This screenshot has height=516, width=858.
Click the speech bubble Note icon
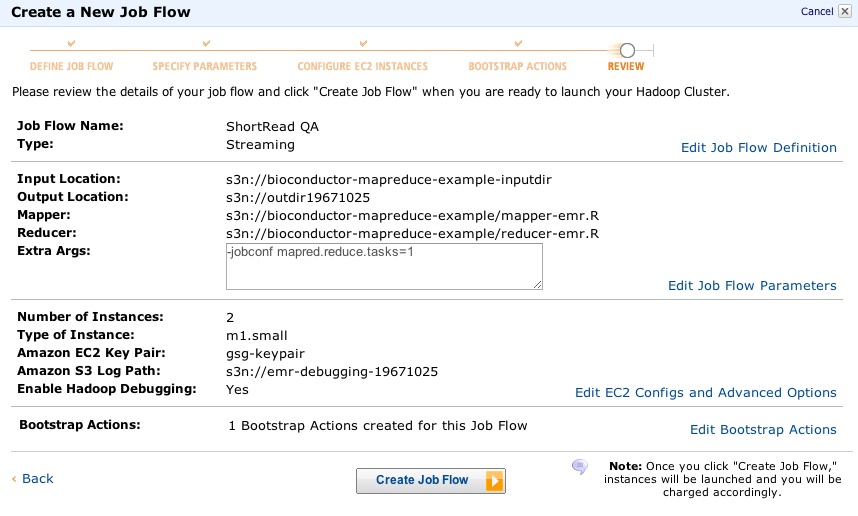point(579,467)
